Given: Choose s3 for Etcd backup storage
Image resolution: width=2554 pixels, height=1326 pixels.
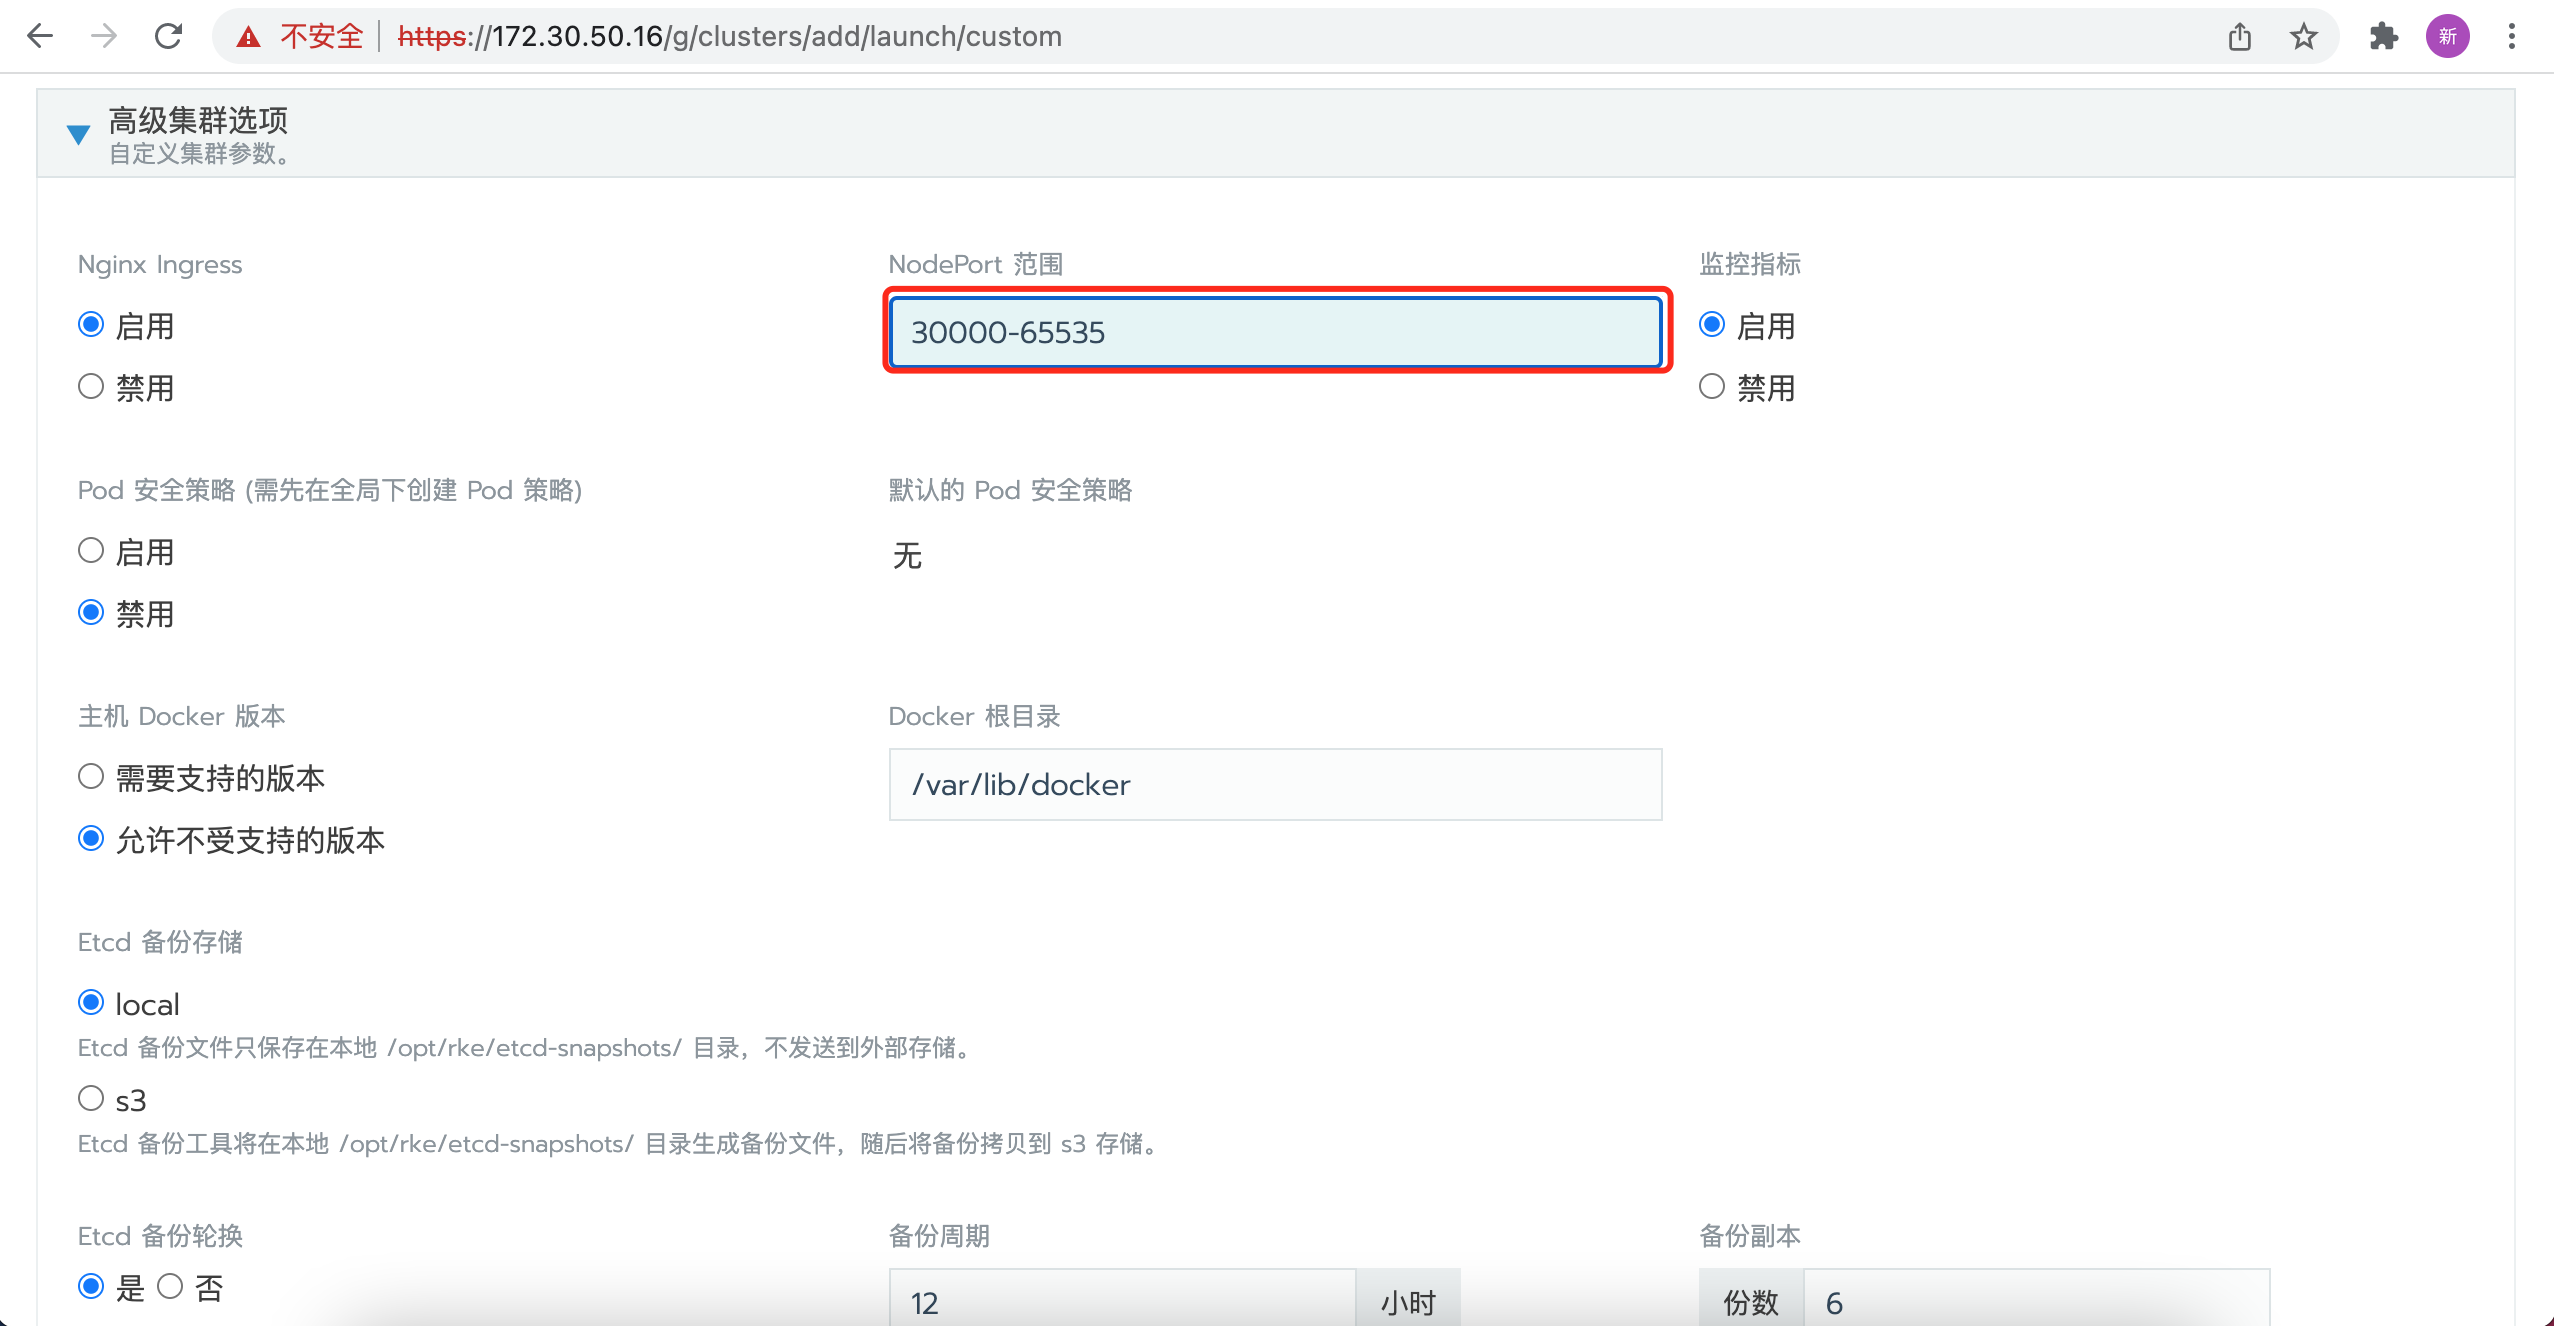Looking at the screenshot, I should pos(91,1099).
